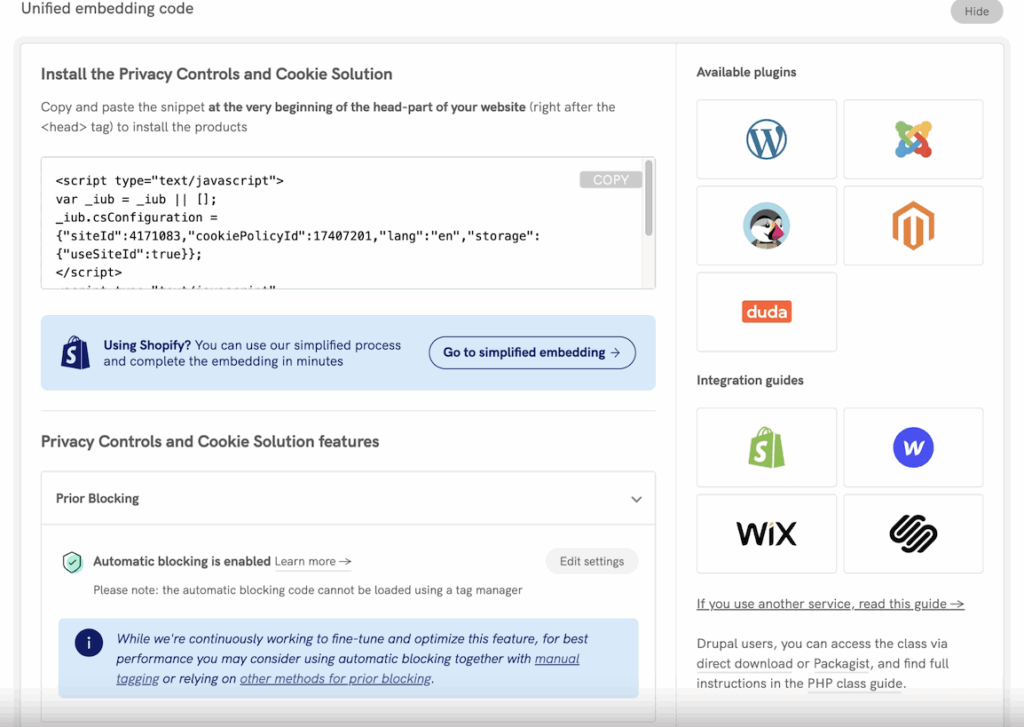The height and width of the screenshot is (727, 1024).
Task: Click the 'Unified embedding code' title
Action: click(107, 8)
